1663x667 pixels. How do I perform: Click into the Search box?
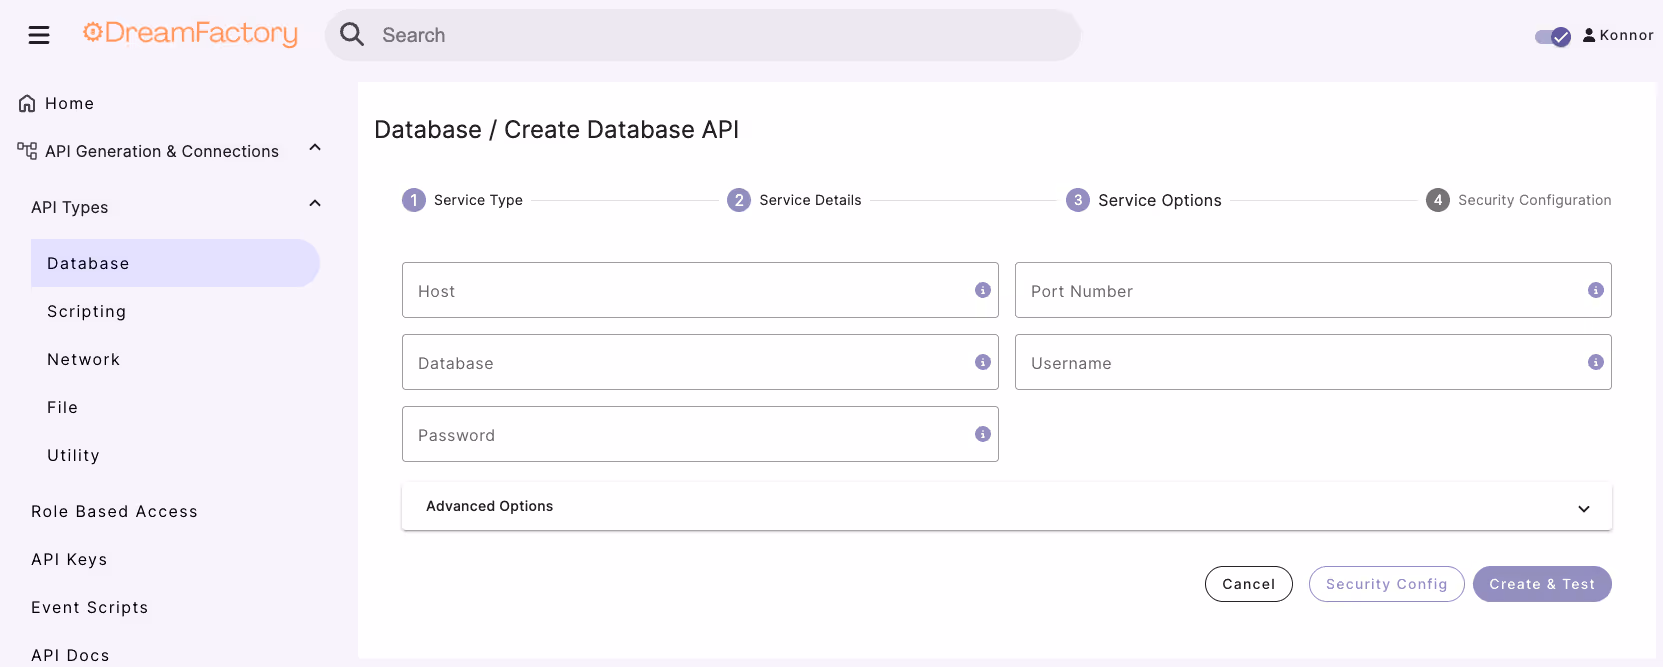[x=703, y=35]
